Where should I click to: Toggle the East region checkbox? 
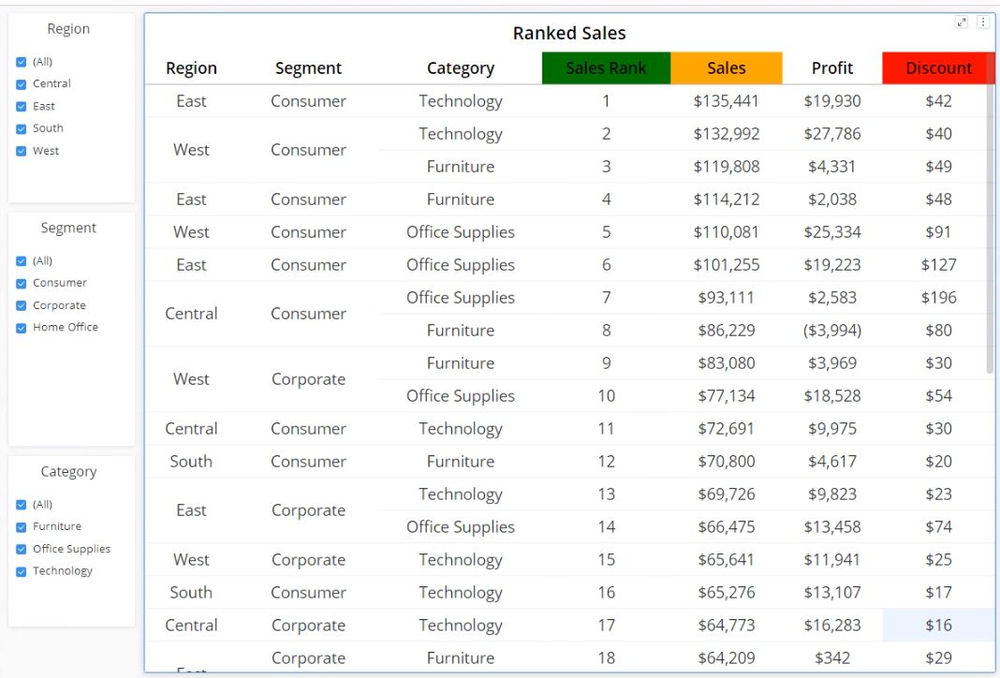point(22,106)
